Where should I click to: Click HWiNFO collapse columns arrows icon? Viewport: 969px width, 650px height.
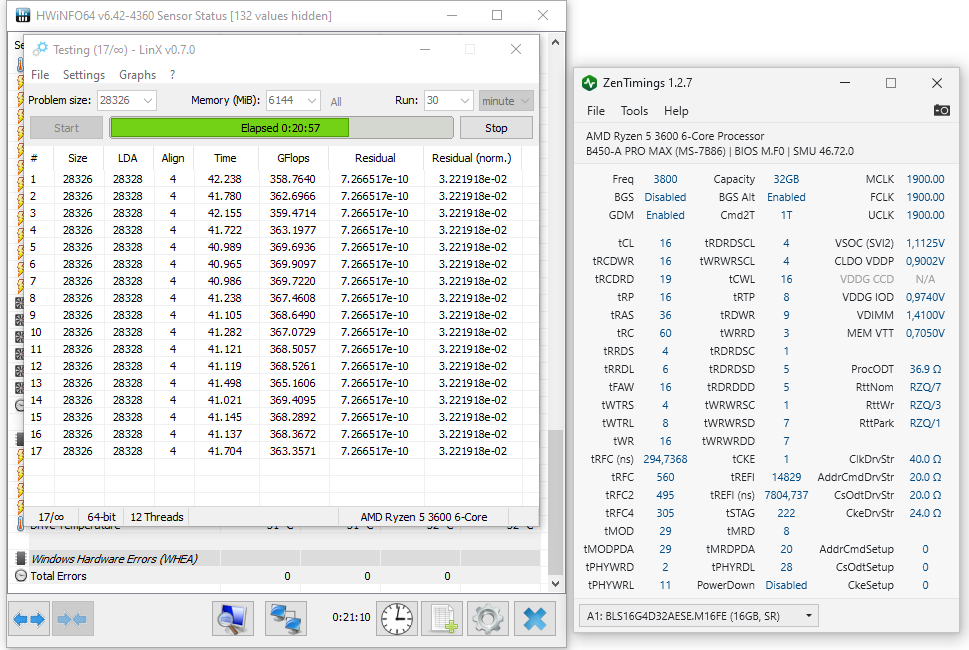click(x=72, y=618)
